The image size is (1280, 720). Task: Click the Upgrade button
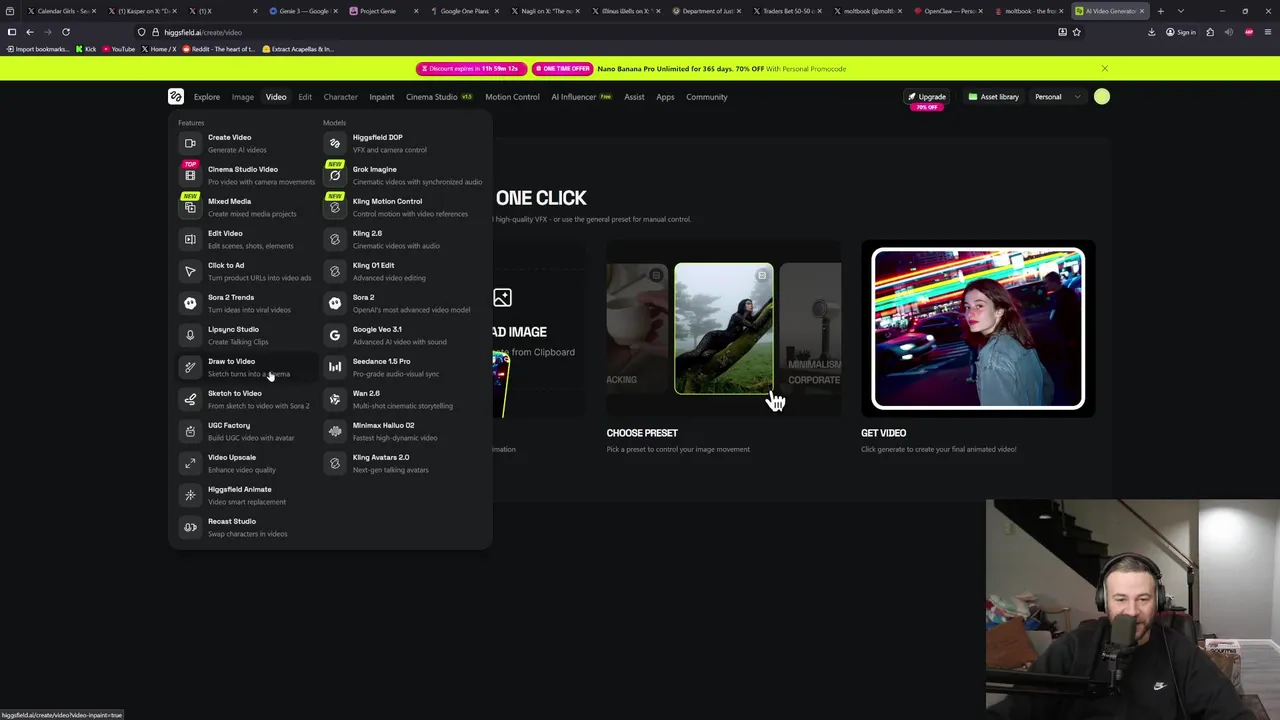coord(926,97)
